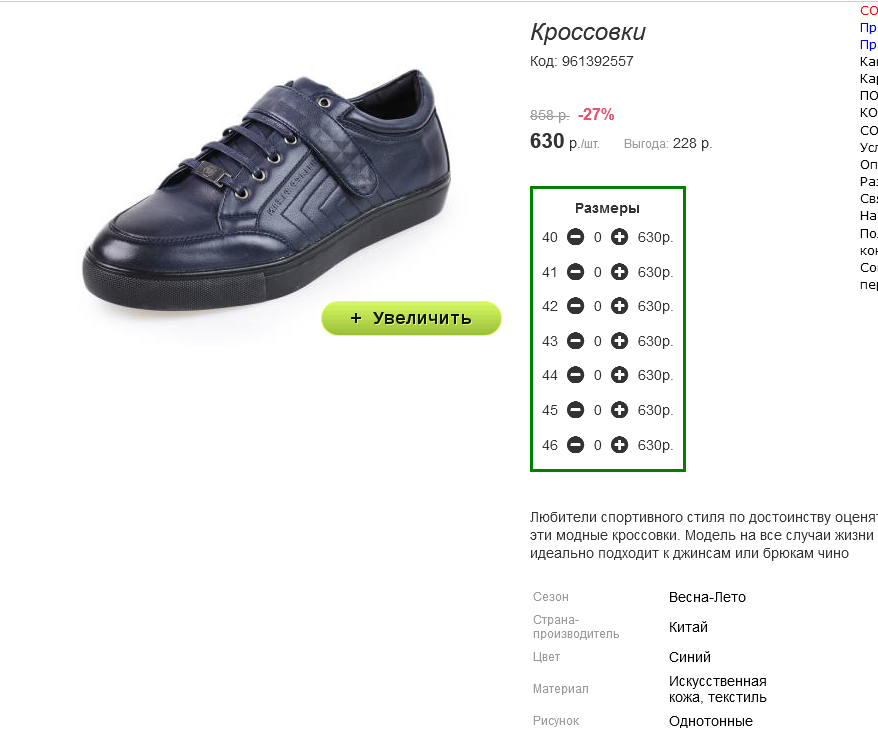
Task: Remove one pair of size 42
Action: [x=575, y=306]
